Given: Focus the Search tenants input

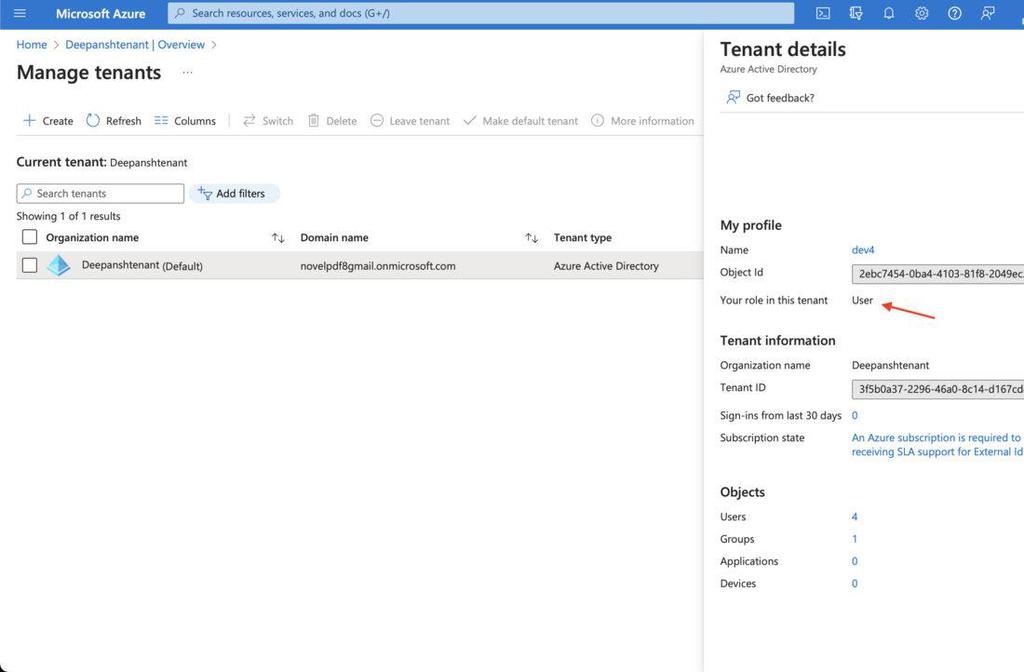Looking at the screenshot, I should click(x=101, y=193).
